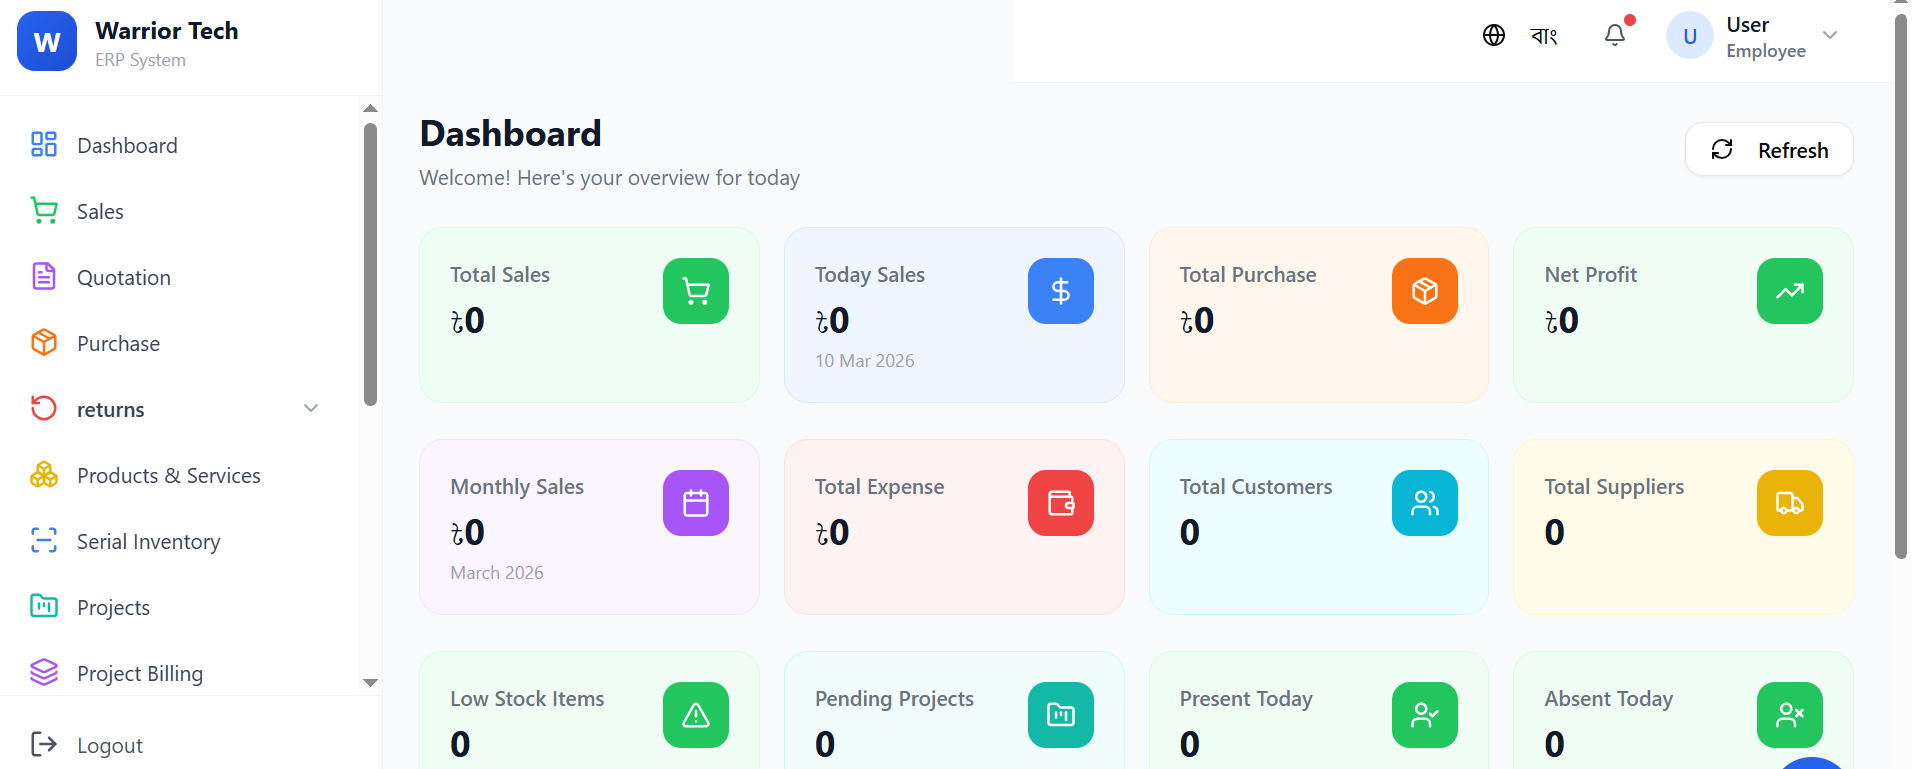
Task: Open the language globe icon
Action: tap(1494, 36)
